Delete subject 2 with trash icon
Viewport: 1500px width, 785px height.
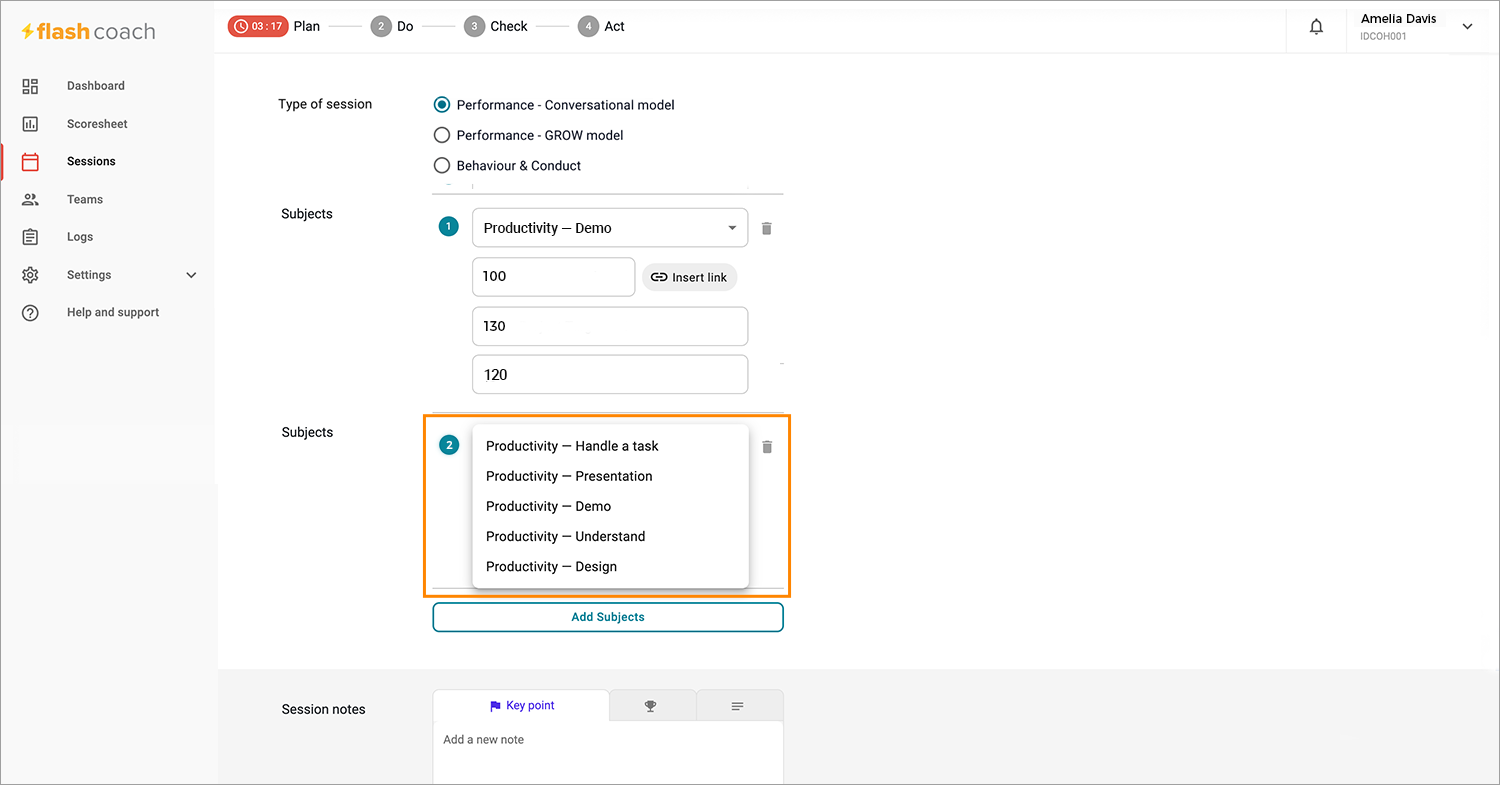pyautogui.click(x=767, y=447)
